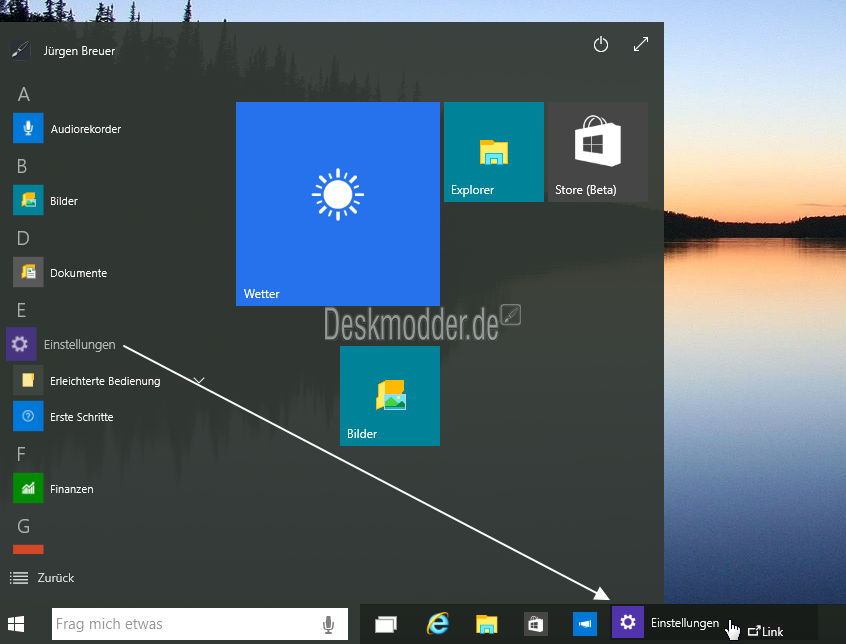Jump to letter G index
The image size is (846, 644).
point(23,526)
